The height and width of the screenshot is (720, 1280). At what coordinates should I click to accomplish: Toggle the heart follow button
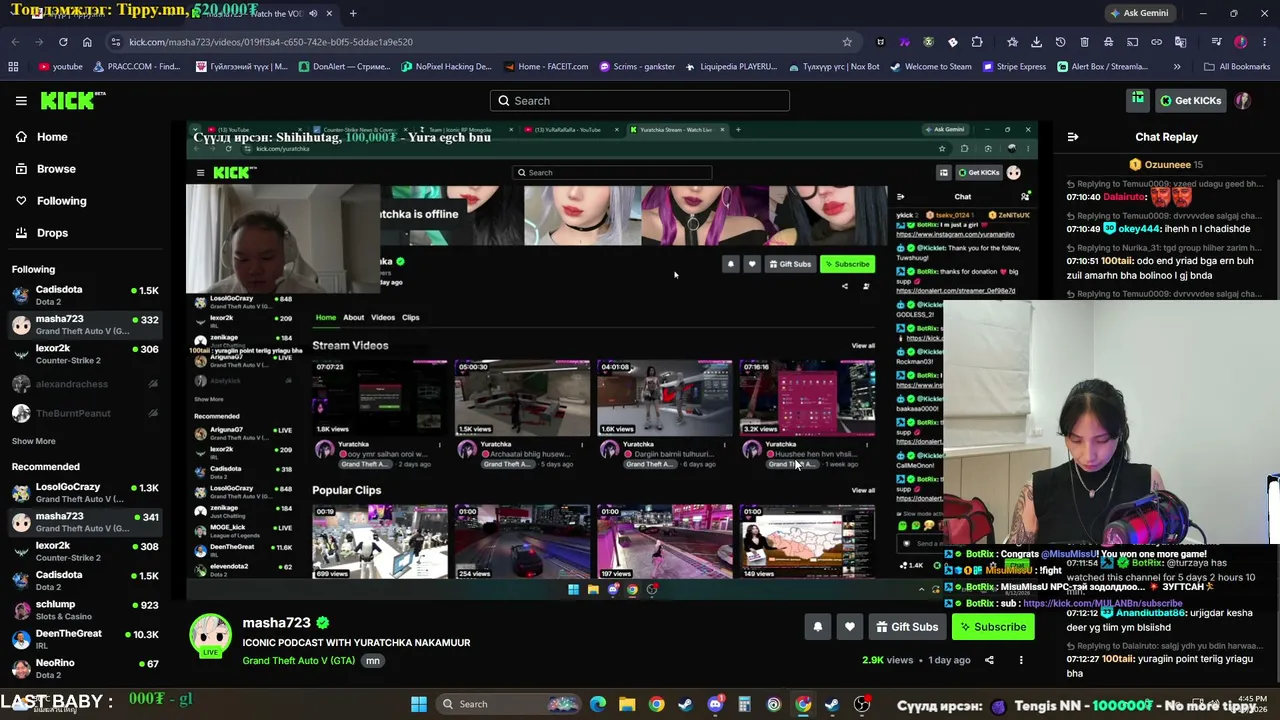click(849, 627)
